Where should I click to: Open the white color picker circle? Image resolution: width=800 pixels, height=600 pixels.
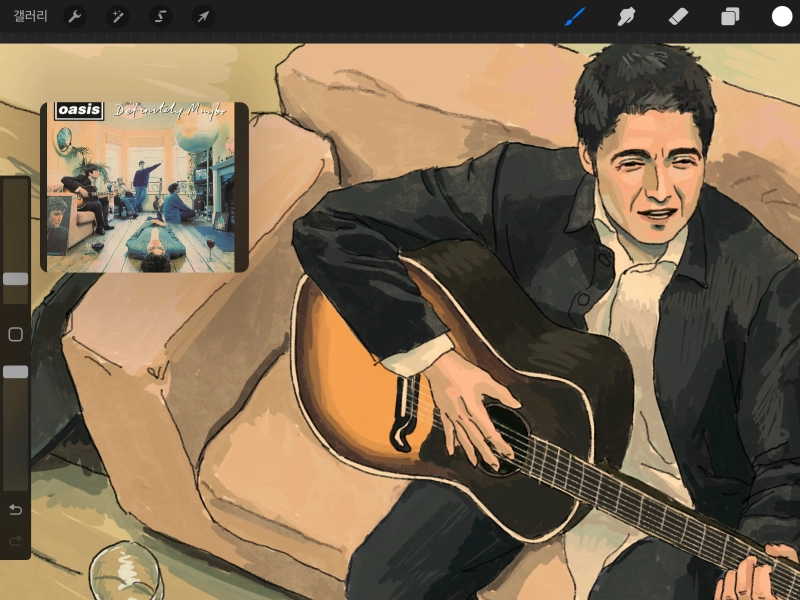click(x=781, y=16)
